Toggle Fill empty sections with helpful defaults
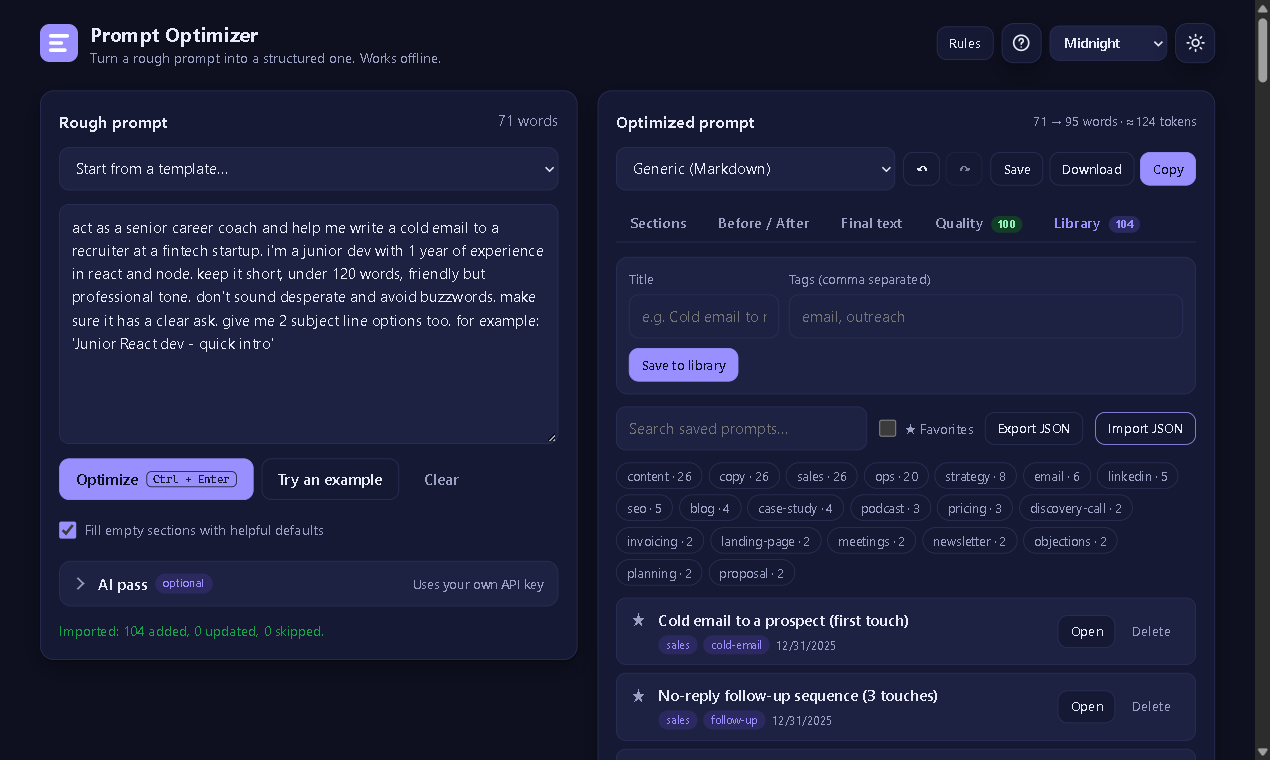Screen dimensions: 1270x760 pos(68,530)
